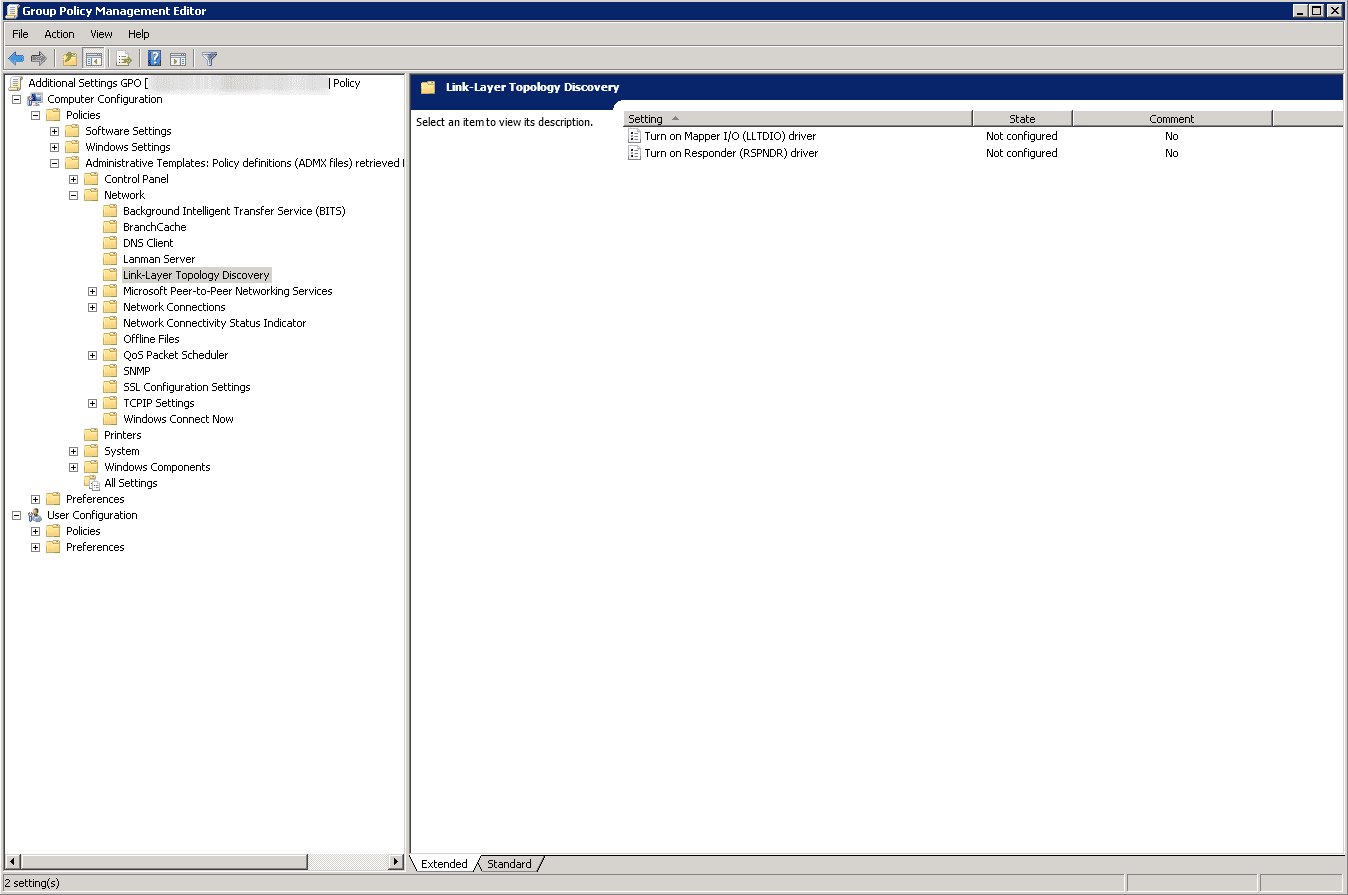
Task: Expand the QoS Packet Scheduler node
Action: coord(92,355)
